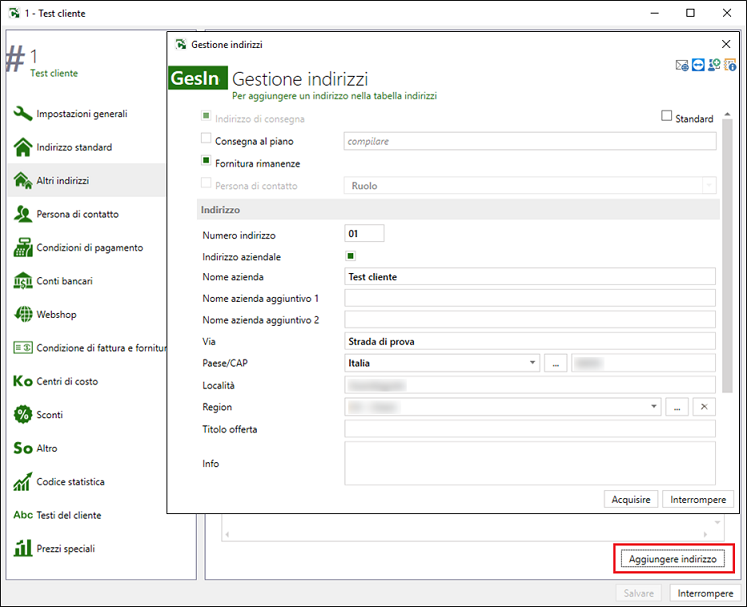This screenshot has height=607, width=747.
Task: Click the houses icon for Altri indirizzi
Action: pos(22,181)
